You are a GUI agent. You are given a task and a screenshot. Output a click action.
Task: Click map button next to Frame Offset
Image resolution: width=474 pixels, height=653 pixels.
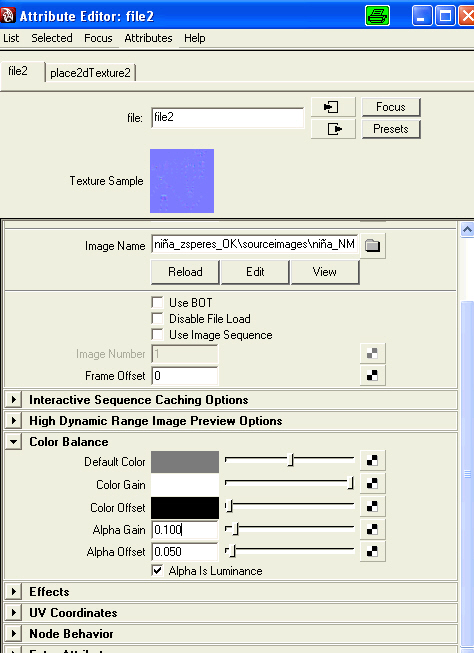coord(372,376)
